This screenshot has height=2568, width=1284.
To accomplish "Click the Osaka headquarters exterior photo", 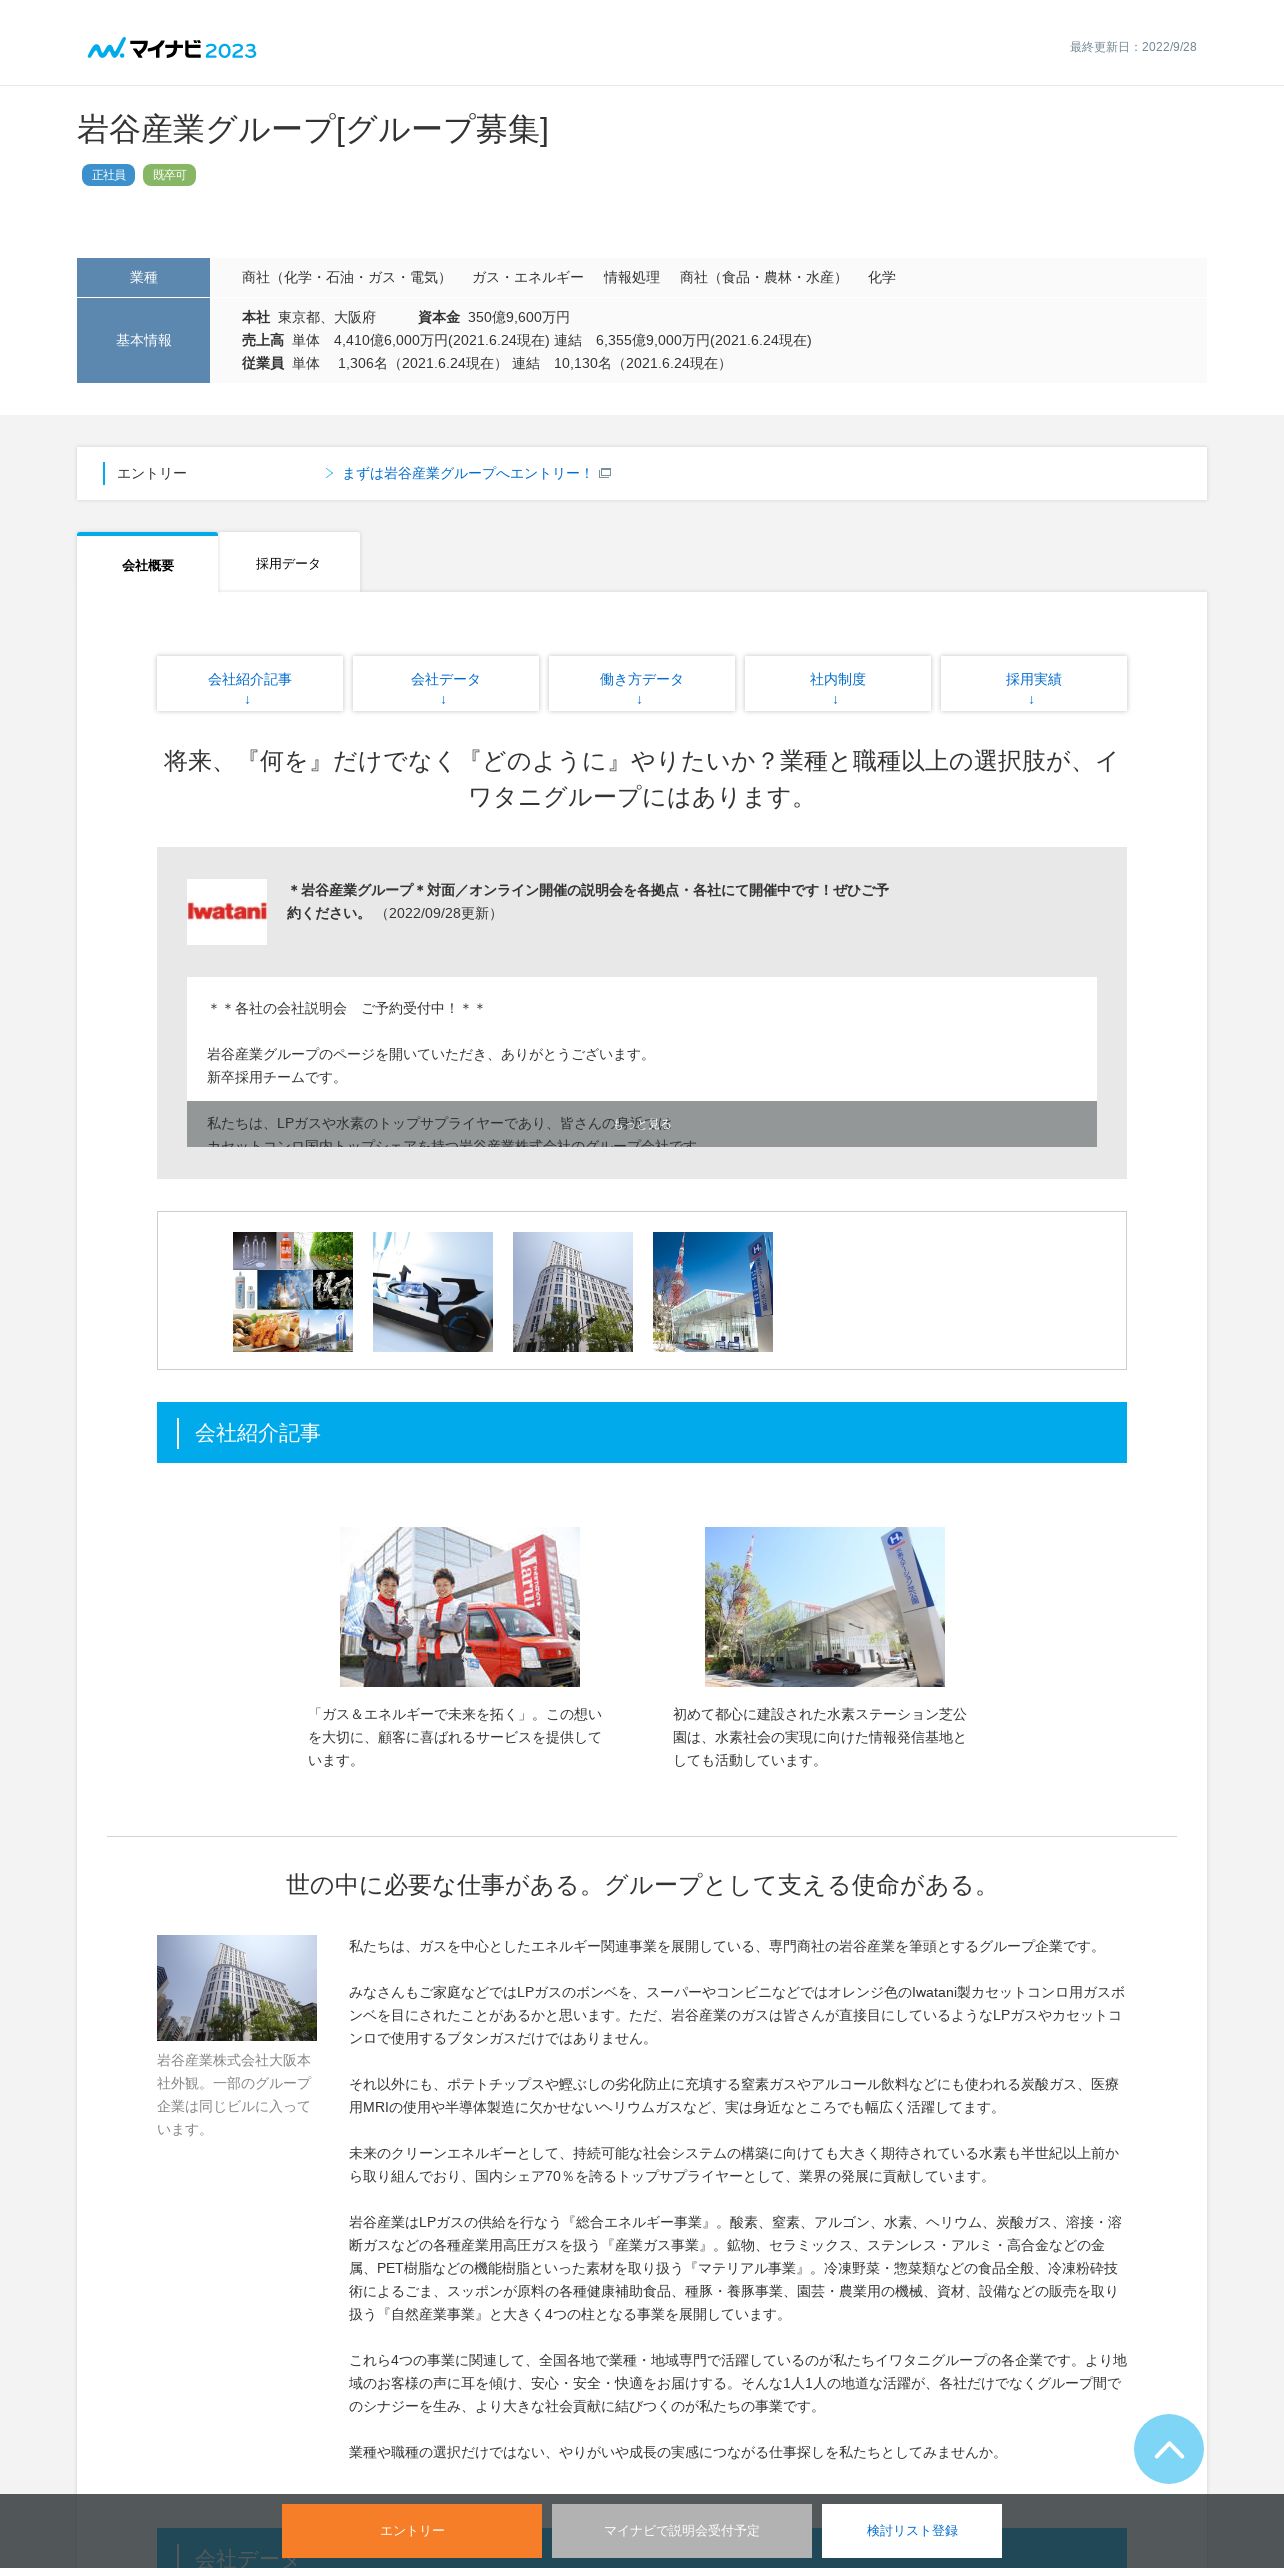I will click(x=237, y=1988).
